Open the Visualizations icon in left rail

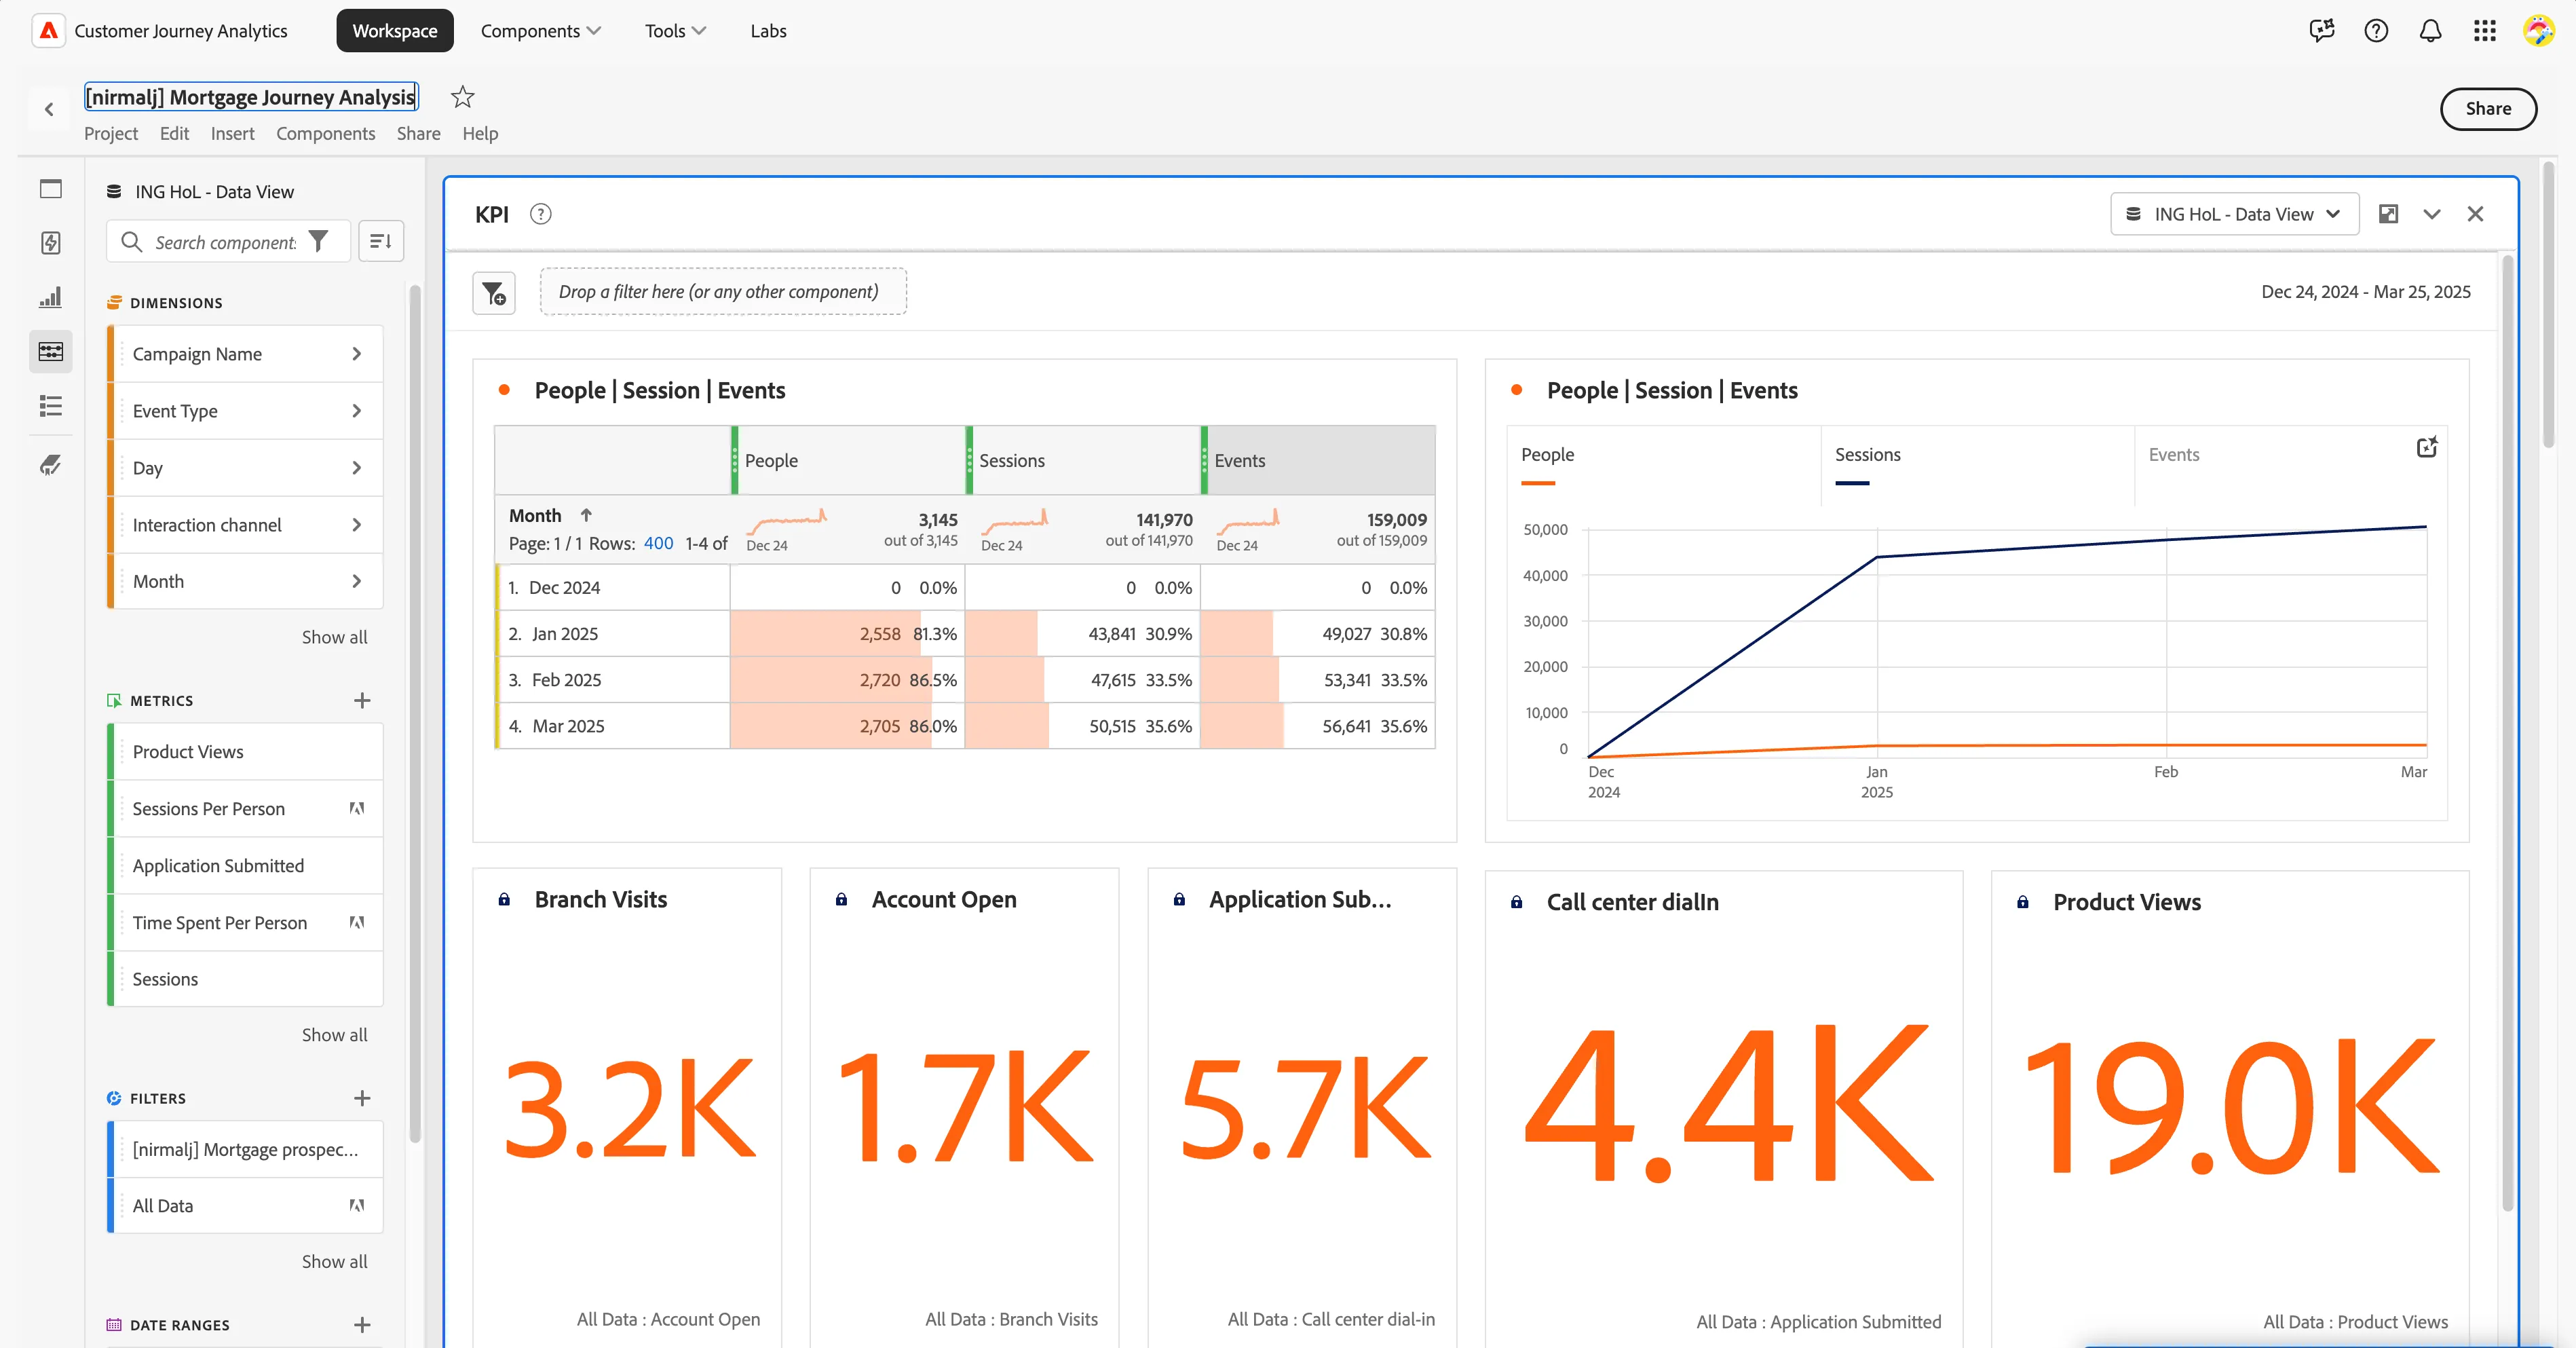coord(50,297)
